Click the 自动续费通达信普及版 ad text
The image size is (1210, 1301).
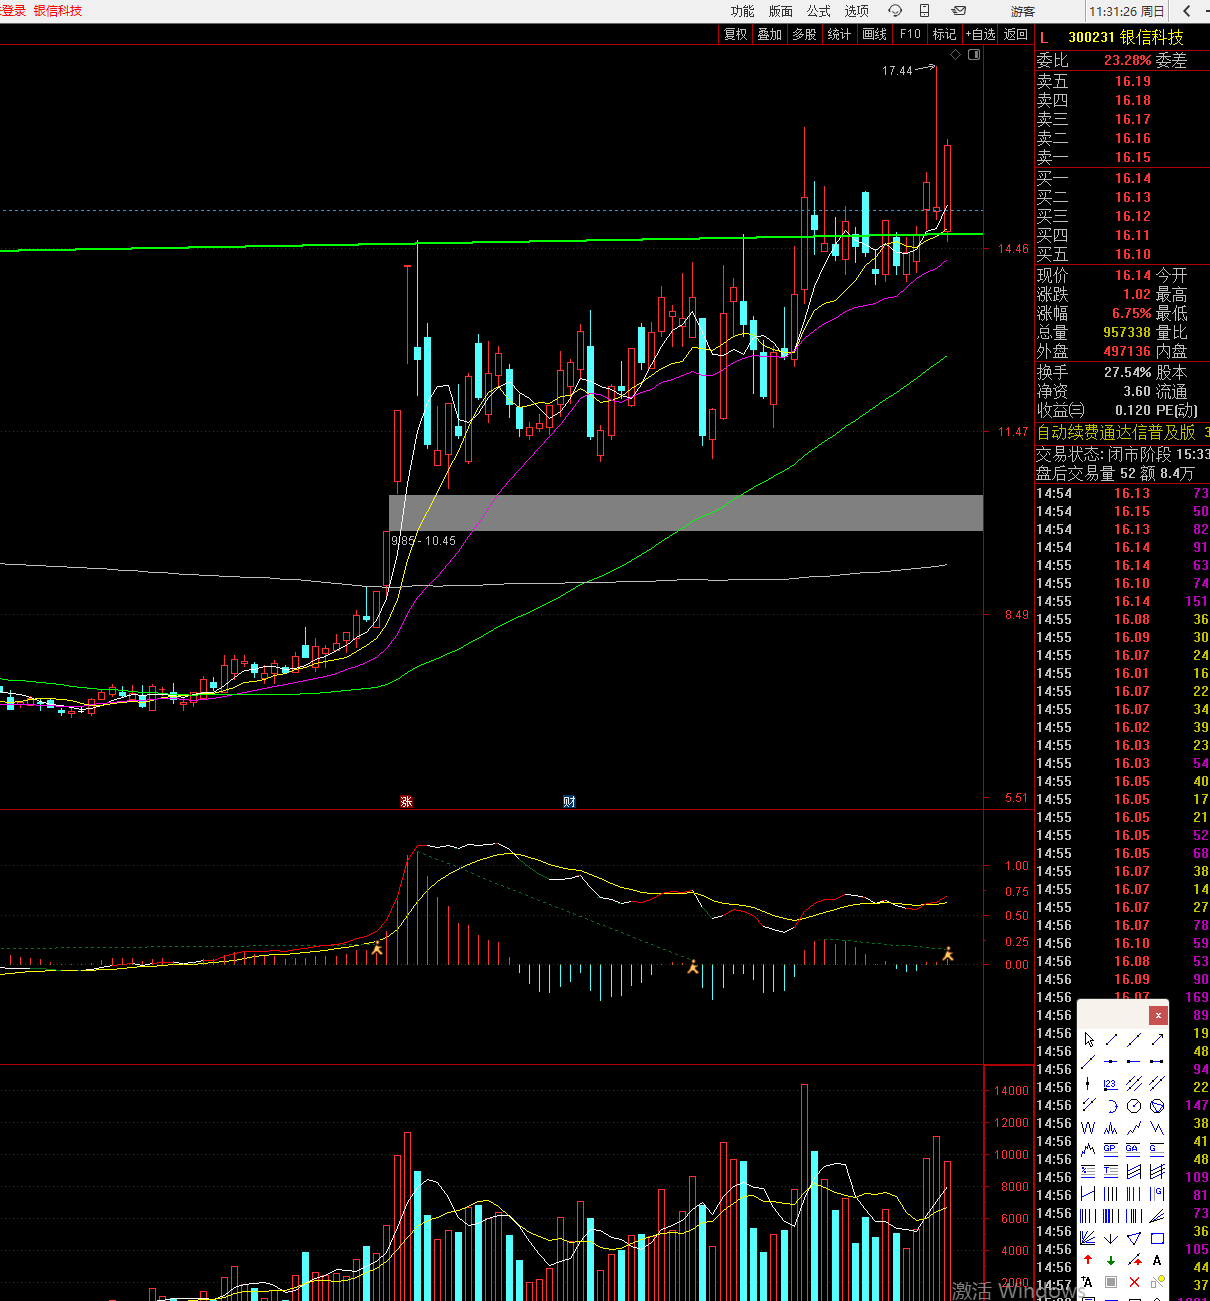pos(1116,432)
